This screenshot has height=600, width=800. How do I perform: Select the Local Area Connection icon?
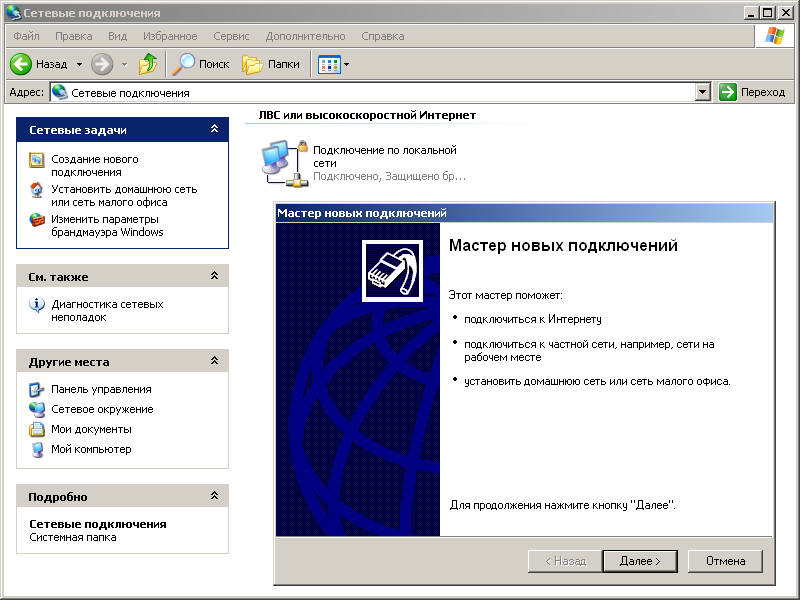click(283, 162)
